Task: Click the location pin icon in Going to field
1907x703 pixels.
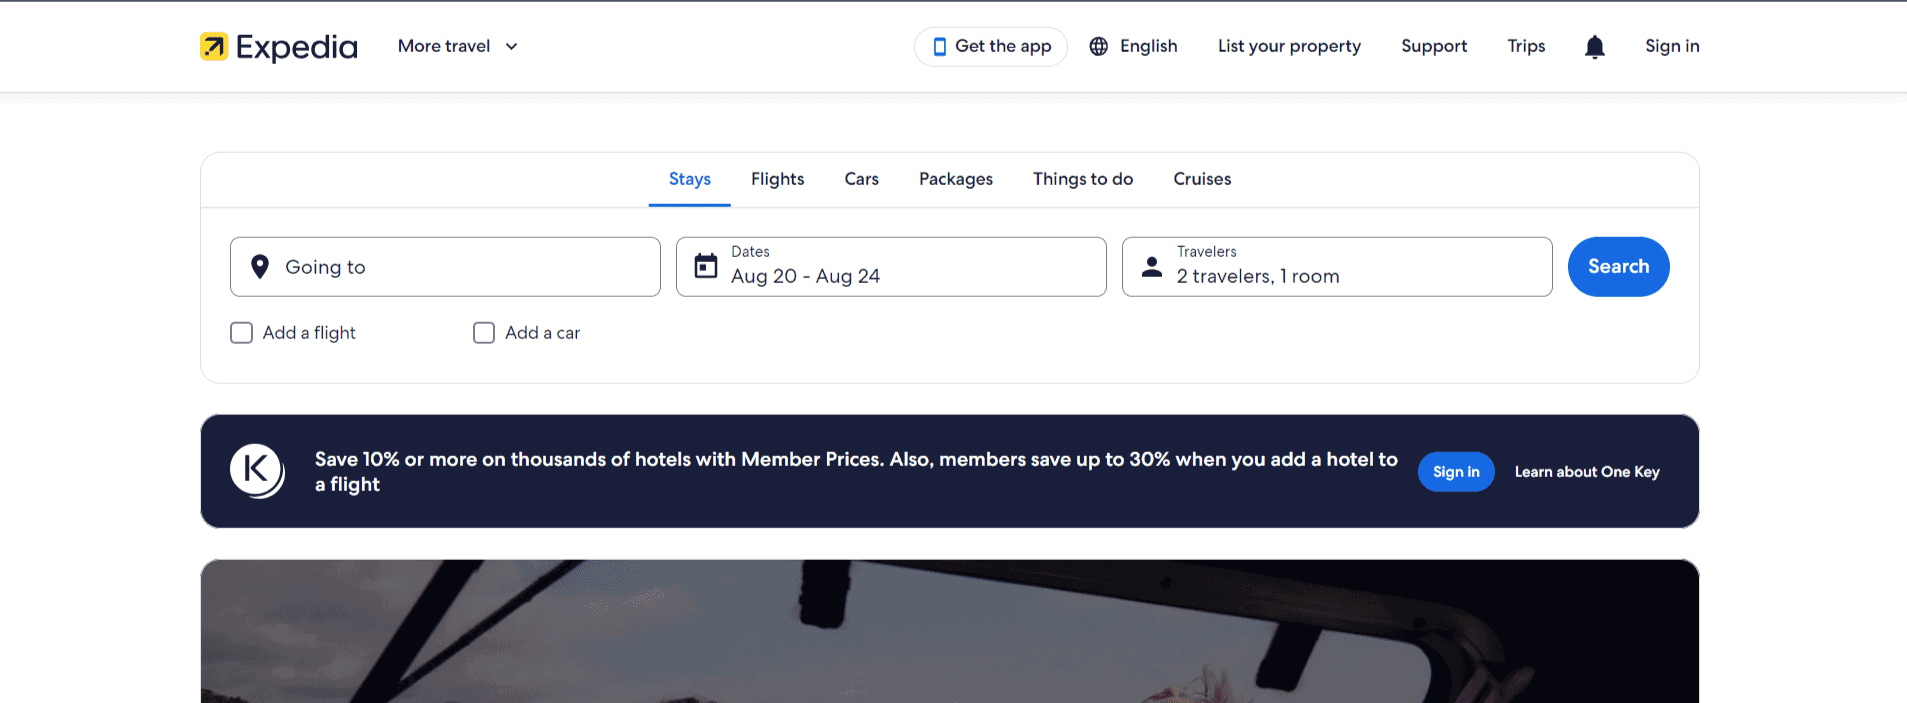Action: 260,266
